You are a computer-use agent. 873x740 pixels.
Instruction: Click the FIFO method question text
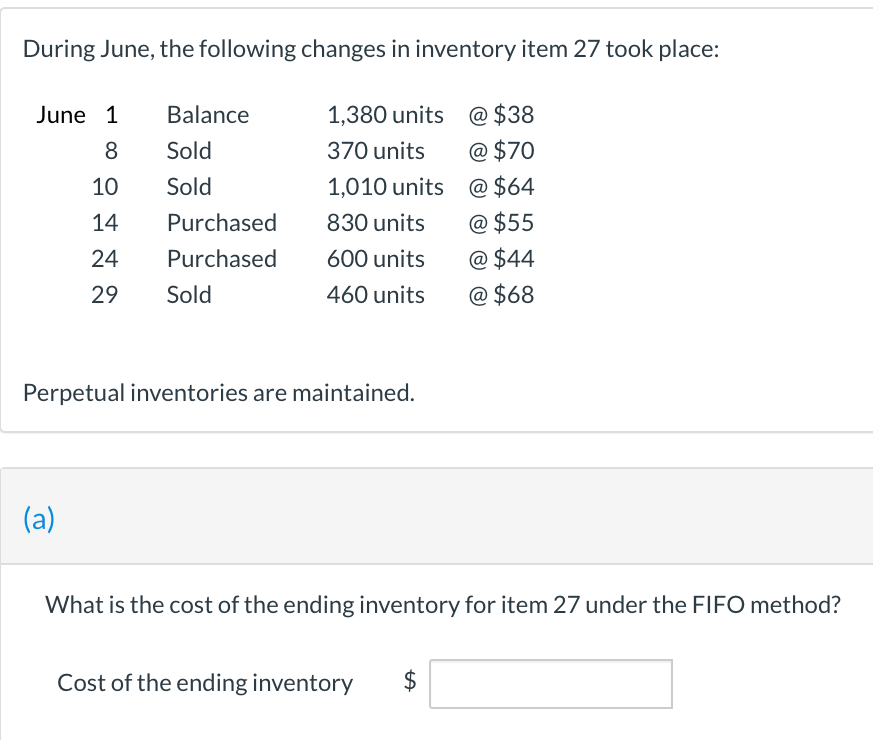point(443,604)
